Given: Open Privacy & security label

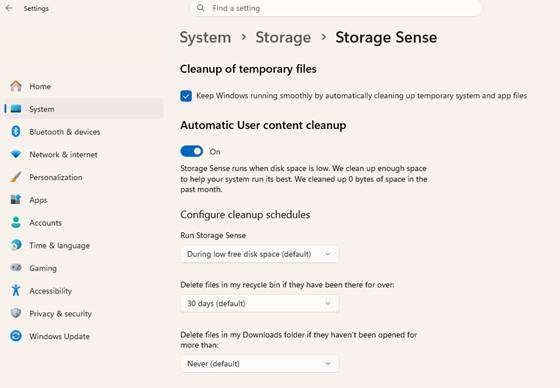Looking at the screenshot, I should [x=60, y=314].
